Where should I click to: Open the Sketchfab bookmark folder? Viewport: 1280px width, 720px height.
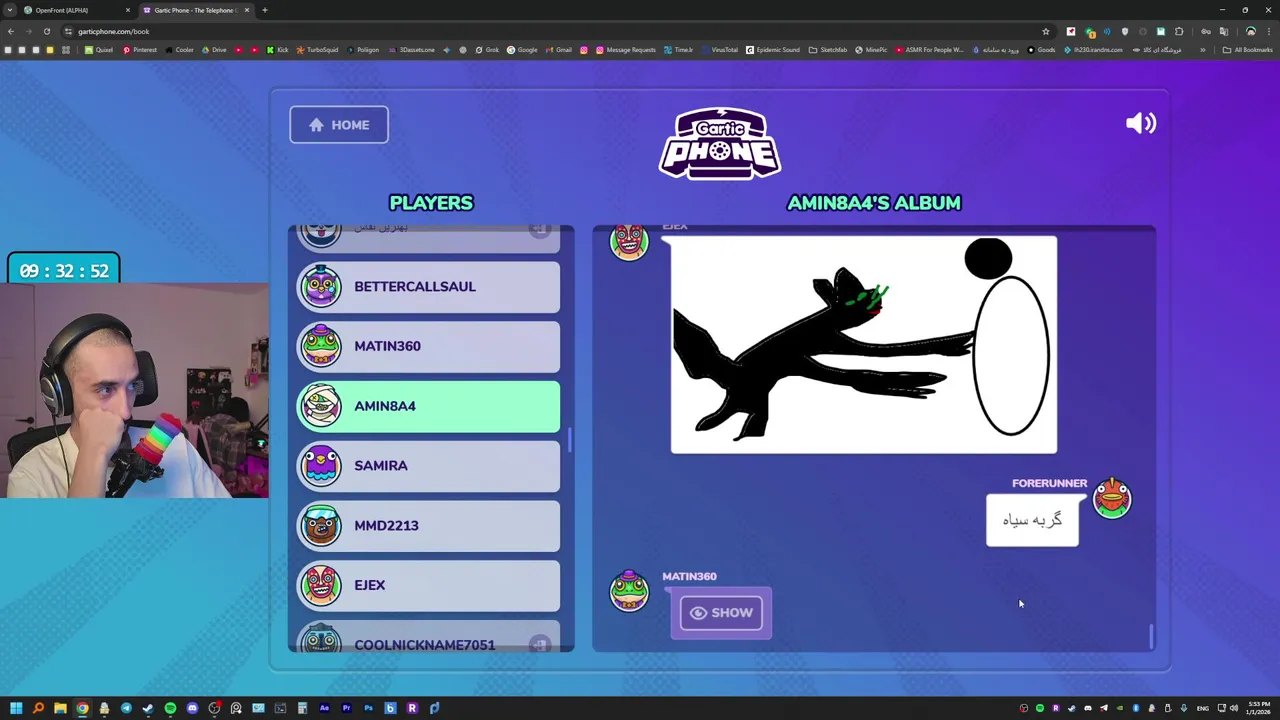[828, 50]
